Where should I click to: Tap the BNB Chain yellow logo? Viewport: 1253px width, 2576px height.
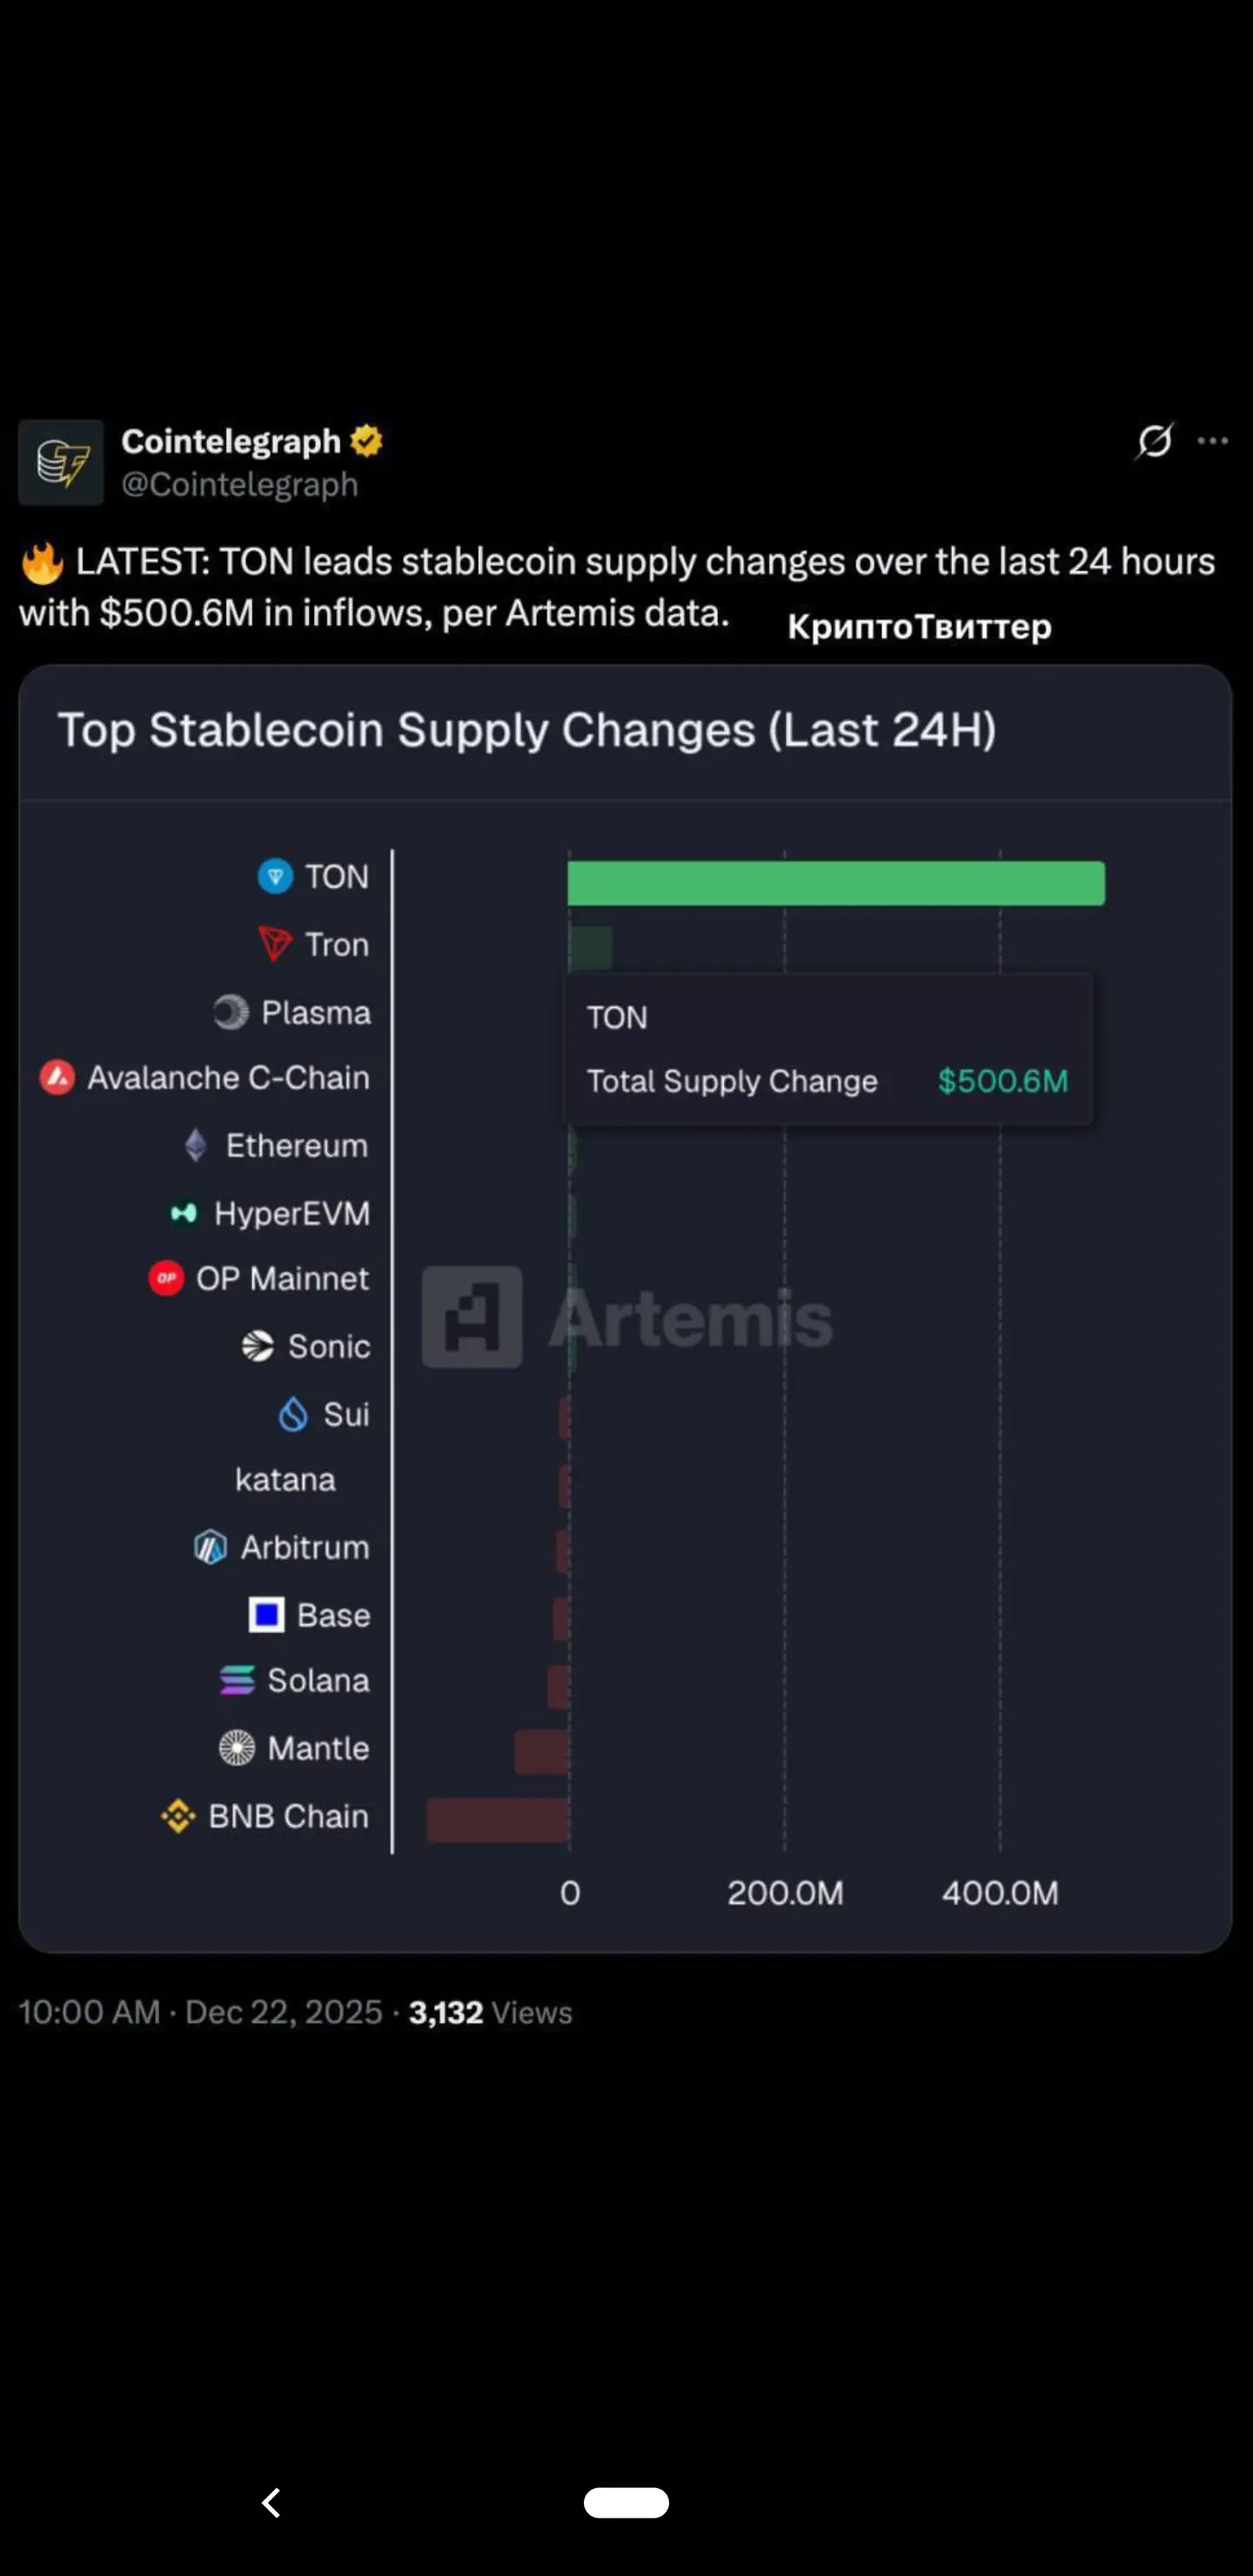(x=178, y=1815)
